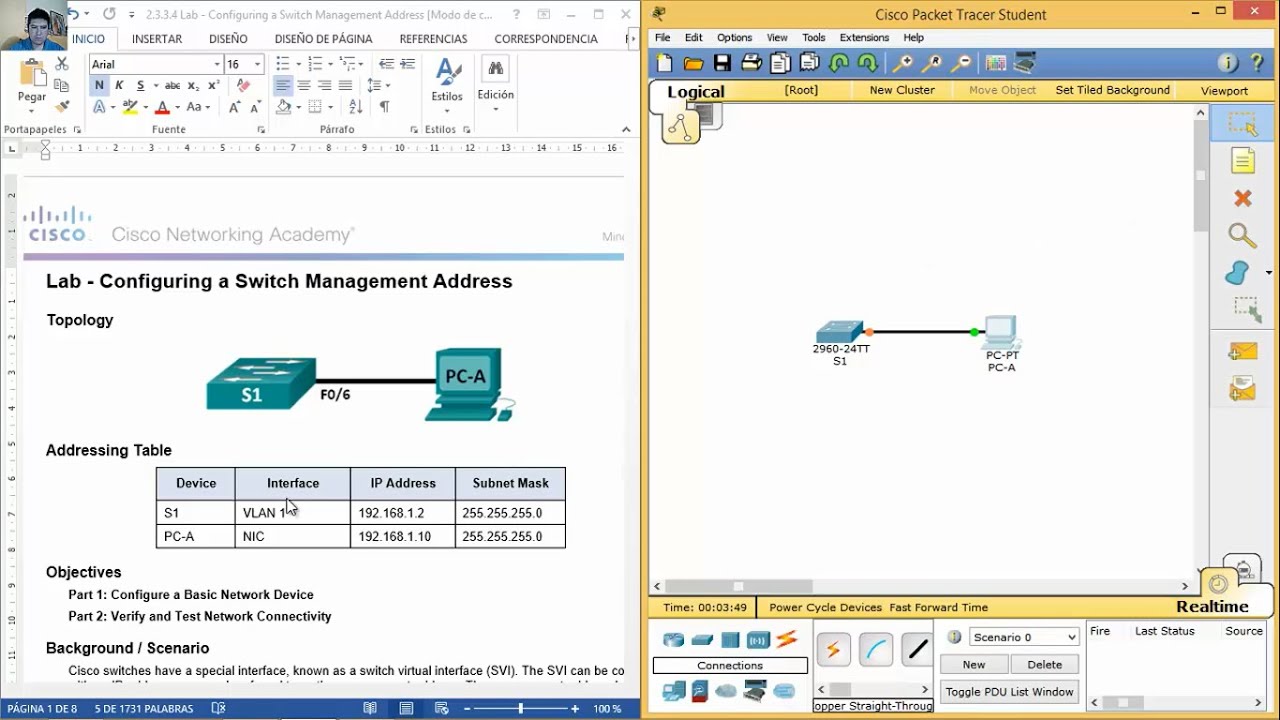Open the Packet Tracer Options menu
Image resolution: width=1280 pixels, height=720 pixels.
734,38
